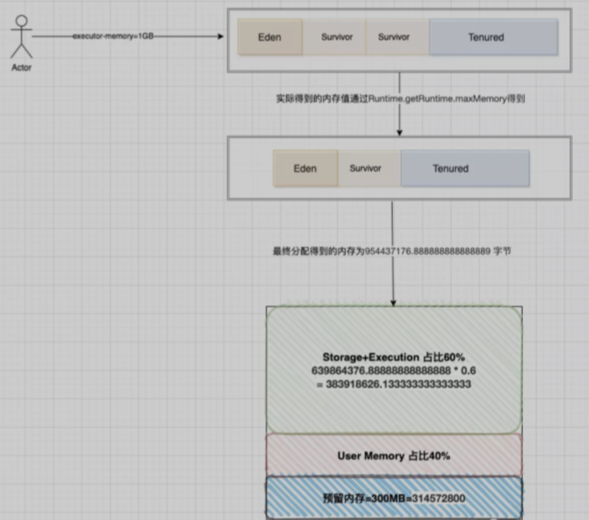Select the 预留内存=300MB block
Screen dimensions: 589x520
394,498
